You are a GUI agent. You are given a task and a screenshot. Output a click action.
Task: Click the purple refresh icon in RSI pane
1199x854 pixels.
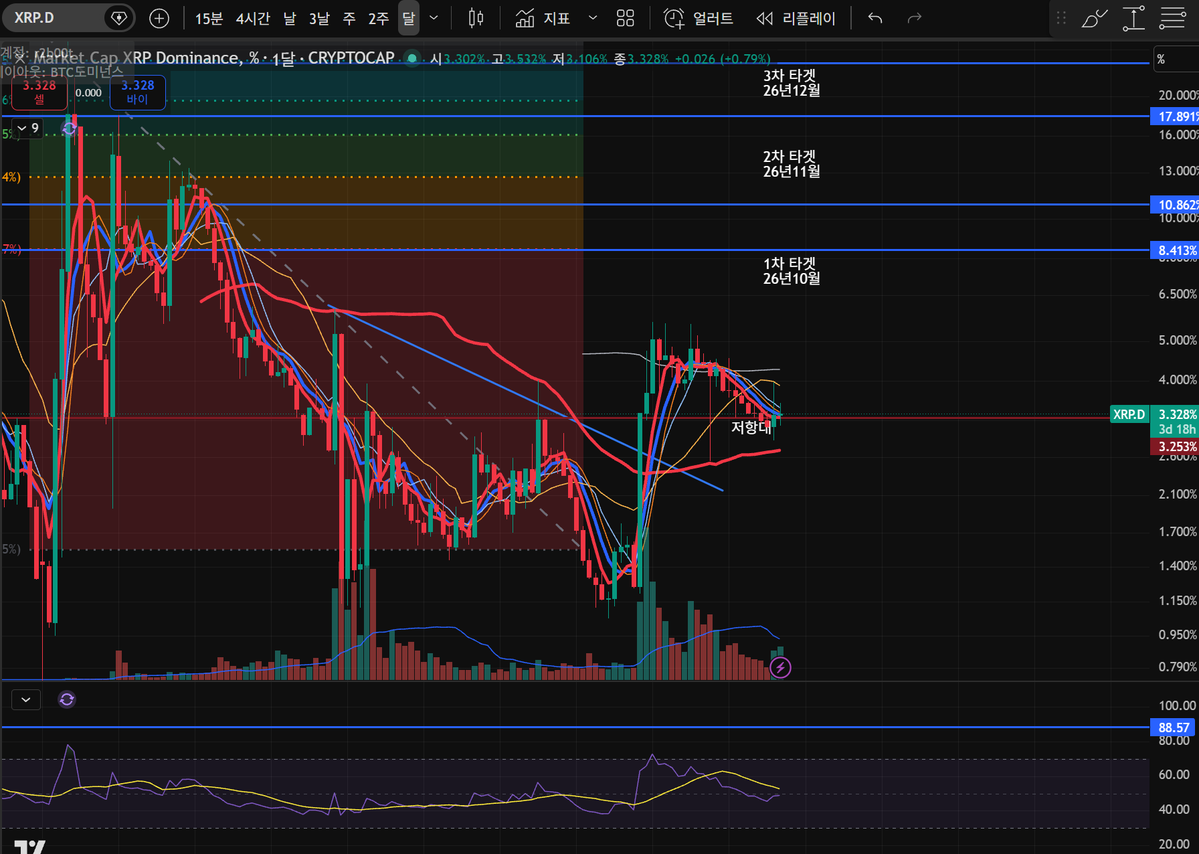[x=67, y=699]
